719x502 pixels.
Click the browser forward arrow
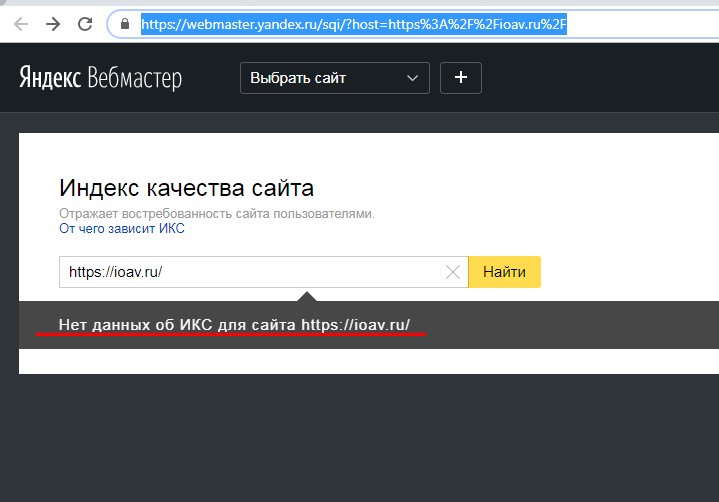(x=53, y=23)
